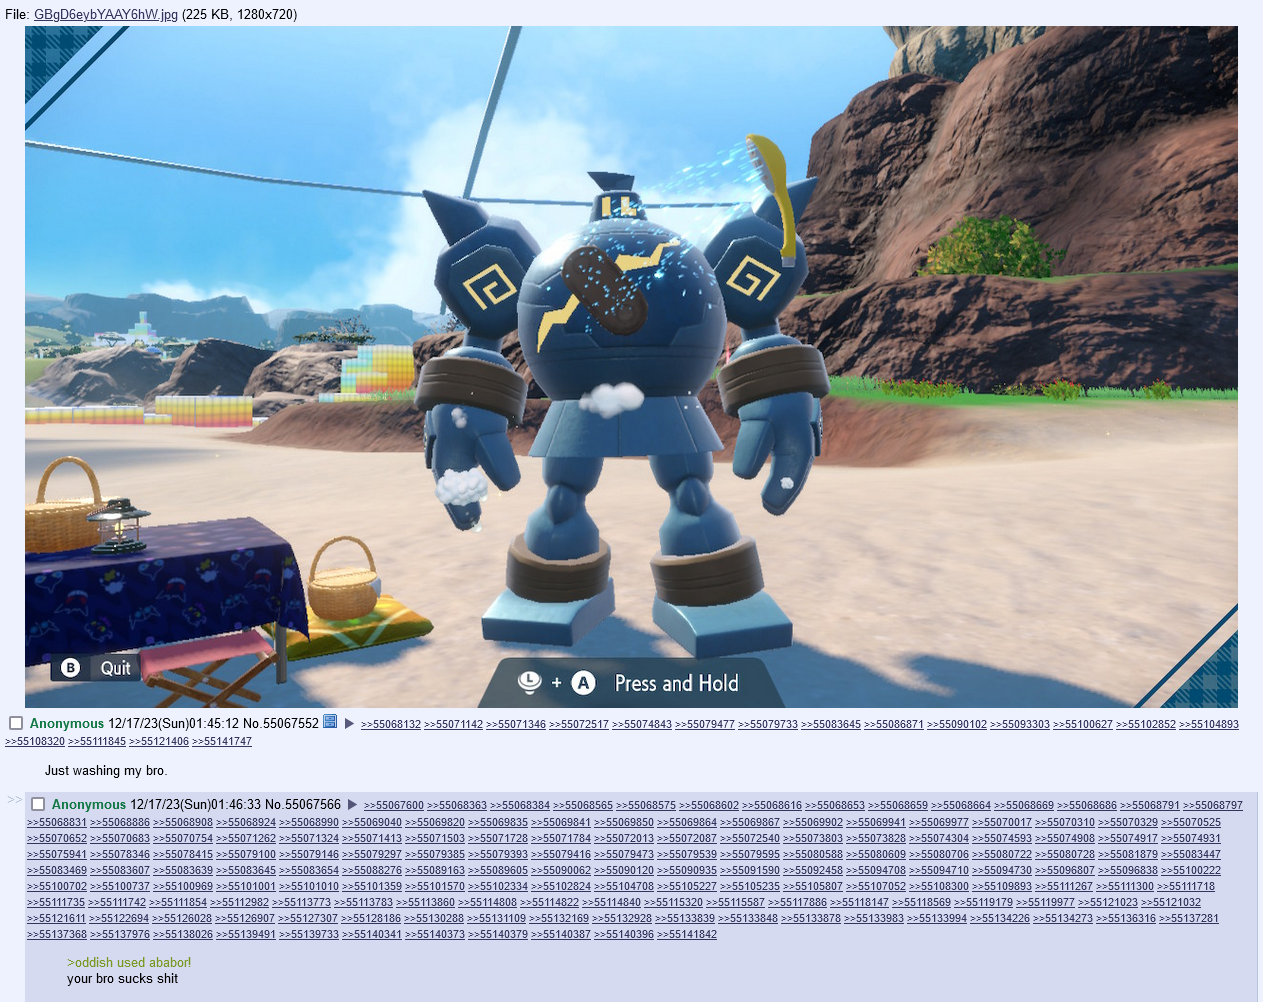Open the post menu arrow for post No.55067552
Viewport: 1263px width, 1002px height.
[x=349, y=723]
